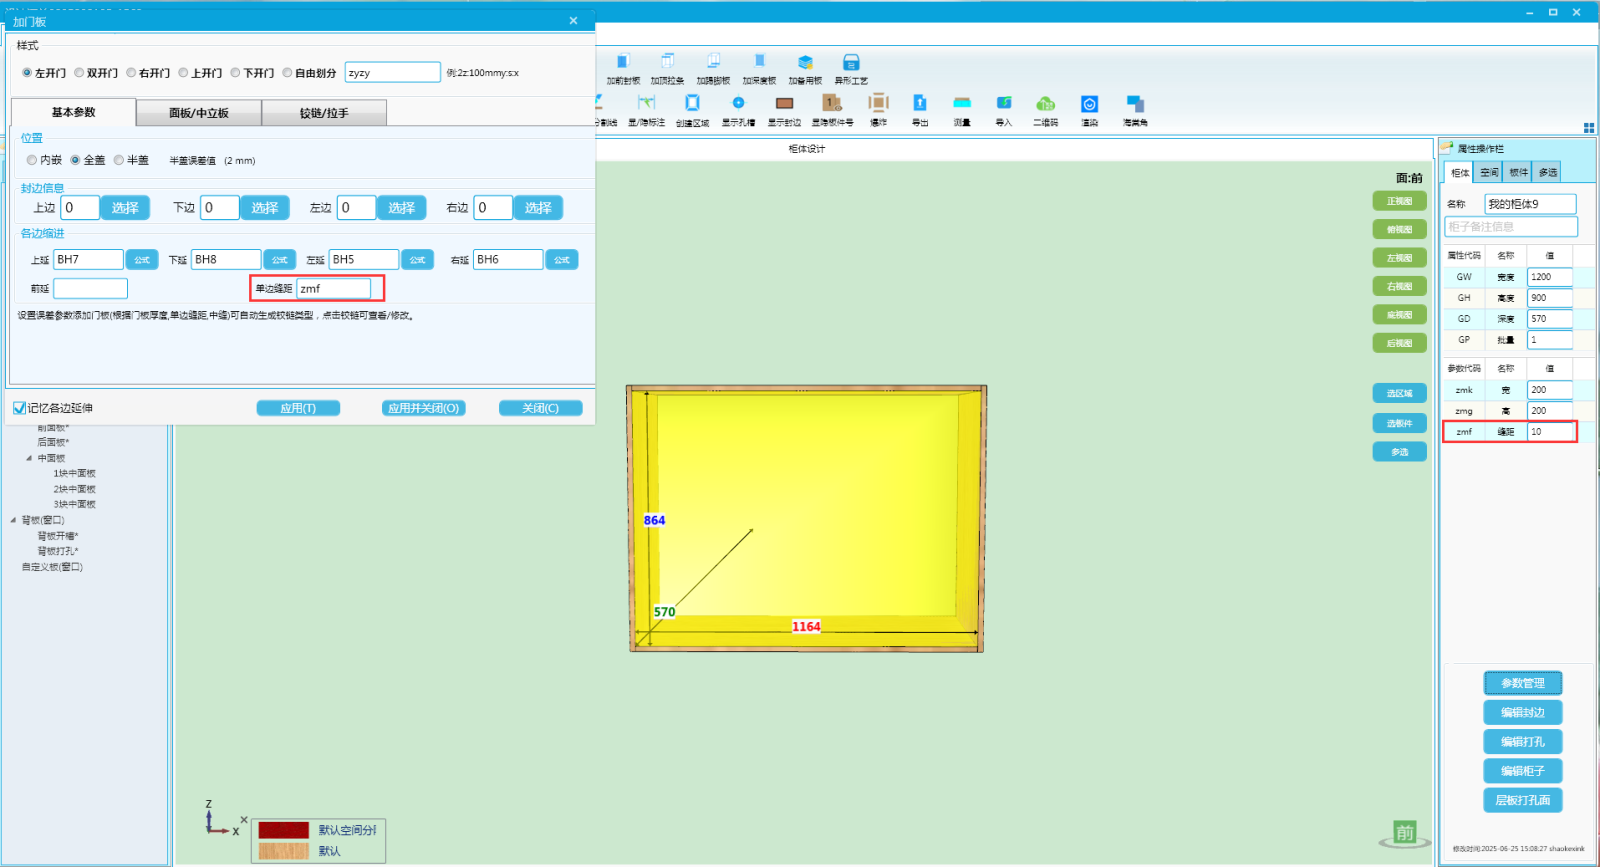Screen dimensions: 1600x867
Task: Toggle 显/隐标注 dimension display
Action: click(646, 110)
